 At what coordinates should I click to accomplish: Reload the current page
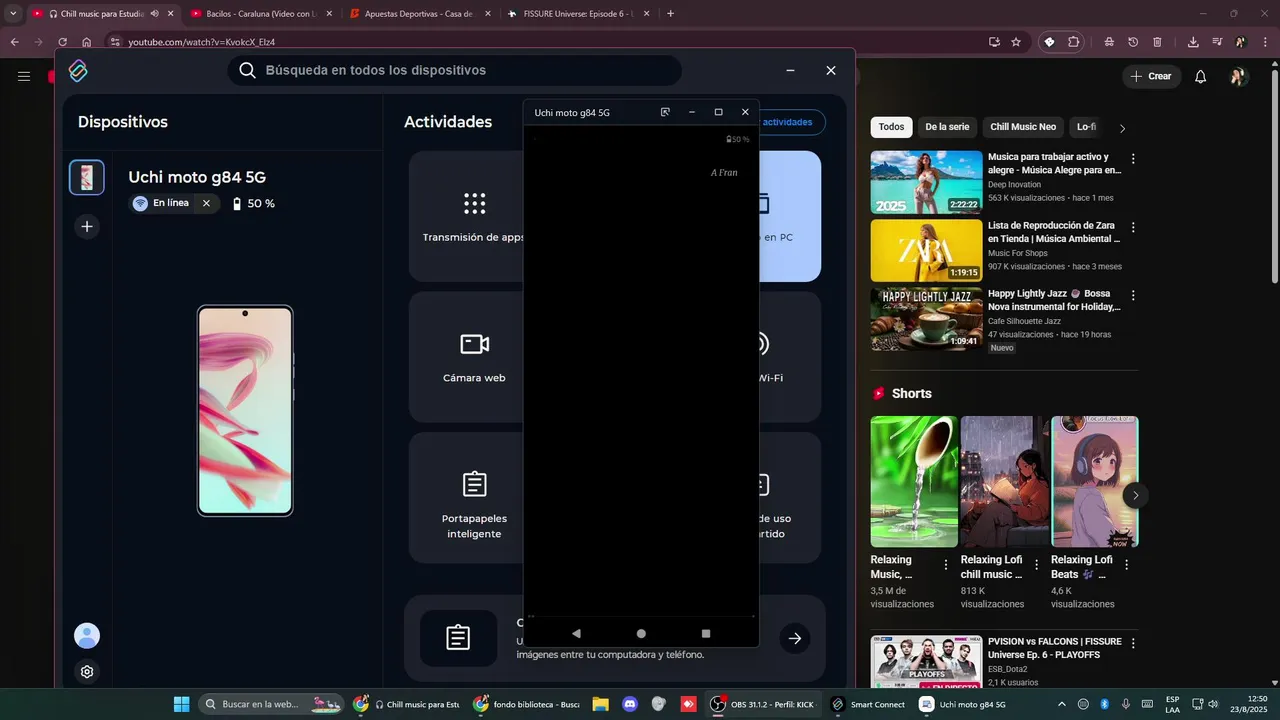coord(62,42)
